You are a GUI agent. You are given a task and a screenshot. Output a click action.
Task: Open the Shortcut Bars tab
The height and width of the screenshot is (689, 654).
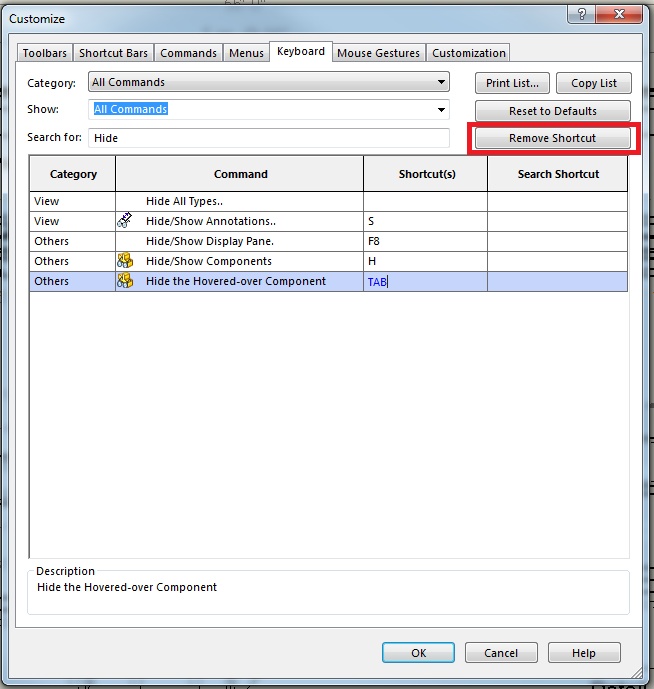[x=113, y=53]
